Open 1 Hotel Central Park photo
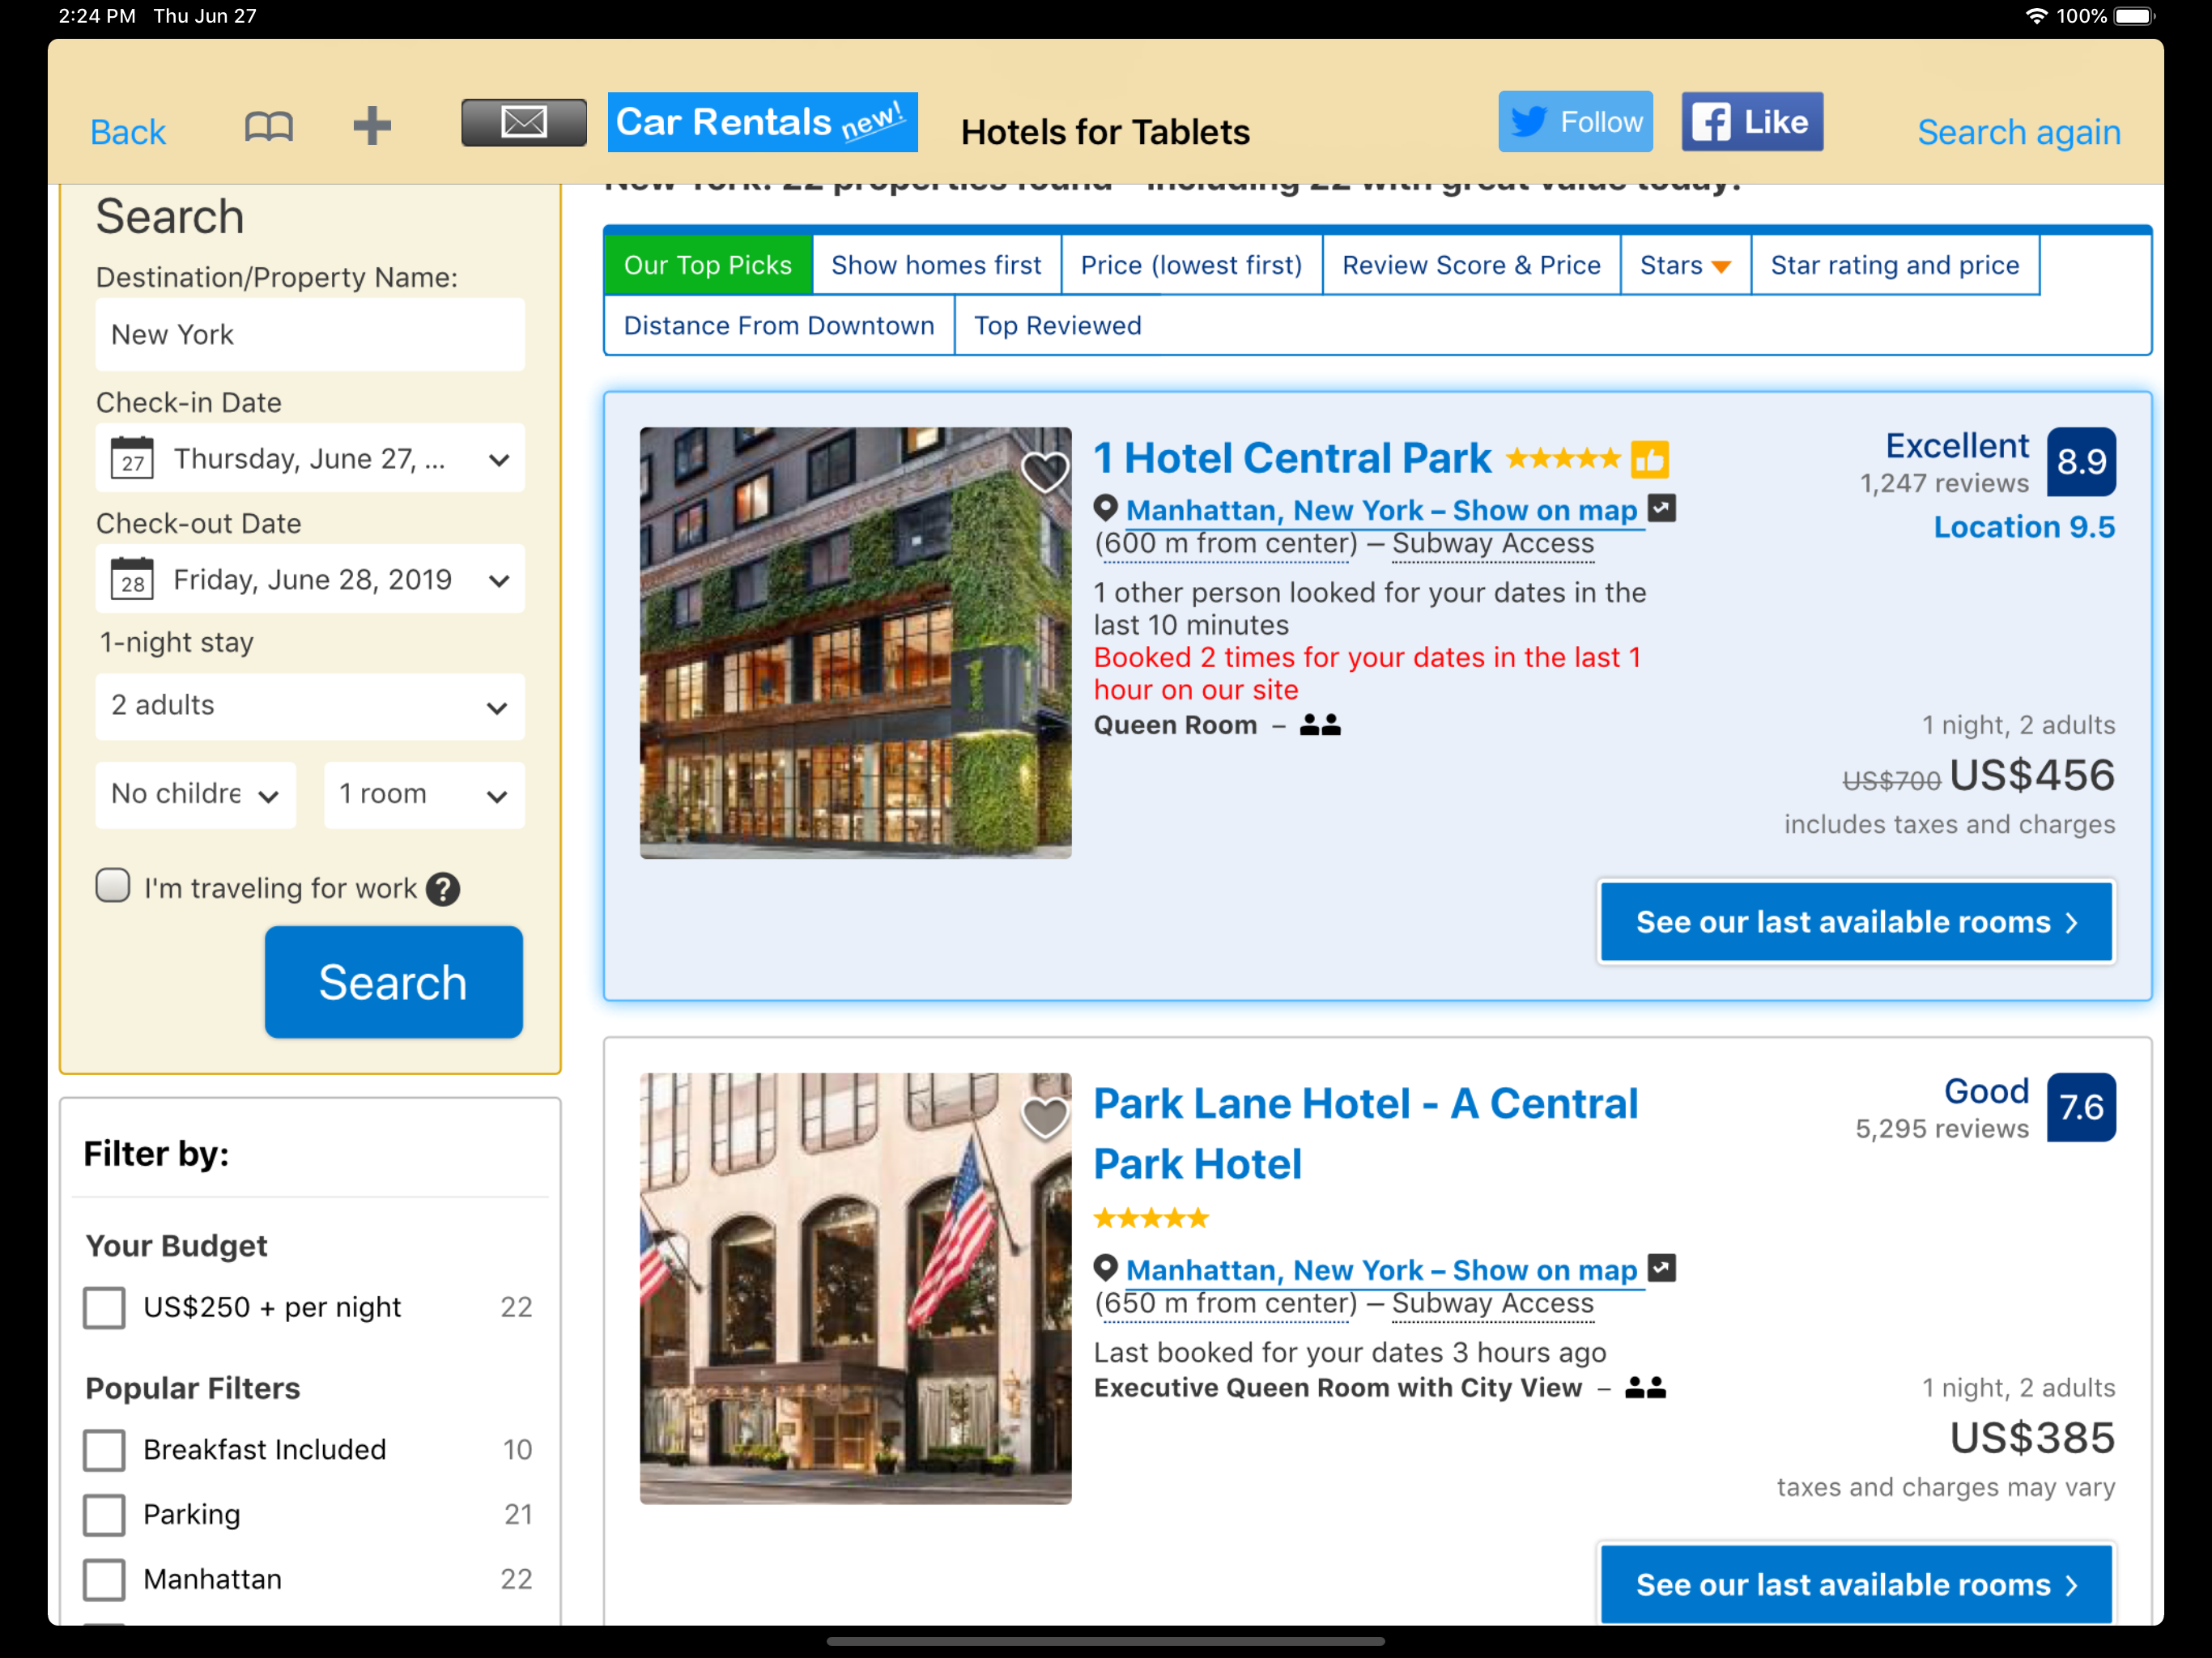 [855, 643]
